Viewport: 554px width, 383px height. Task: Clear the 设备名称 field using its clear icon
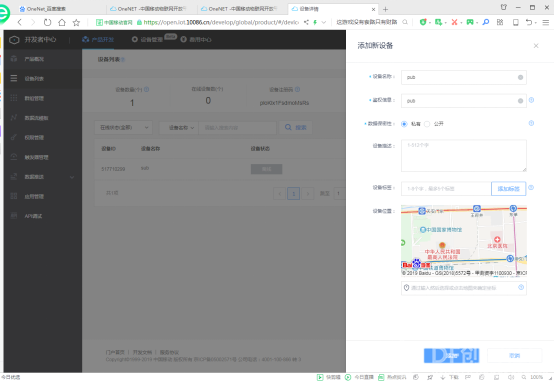point(520,77)
